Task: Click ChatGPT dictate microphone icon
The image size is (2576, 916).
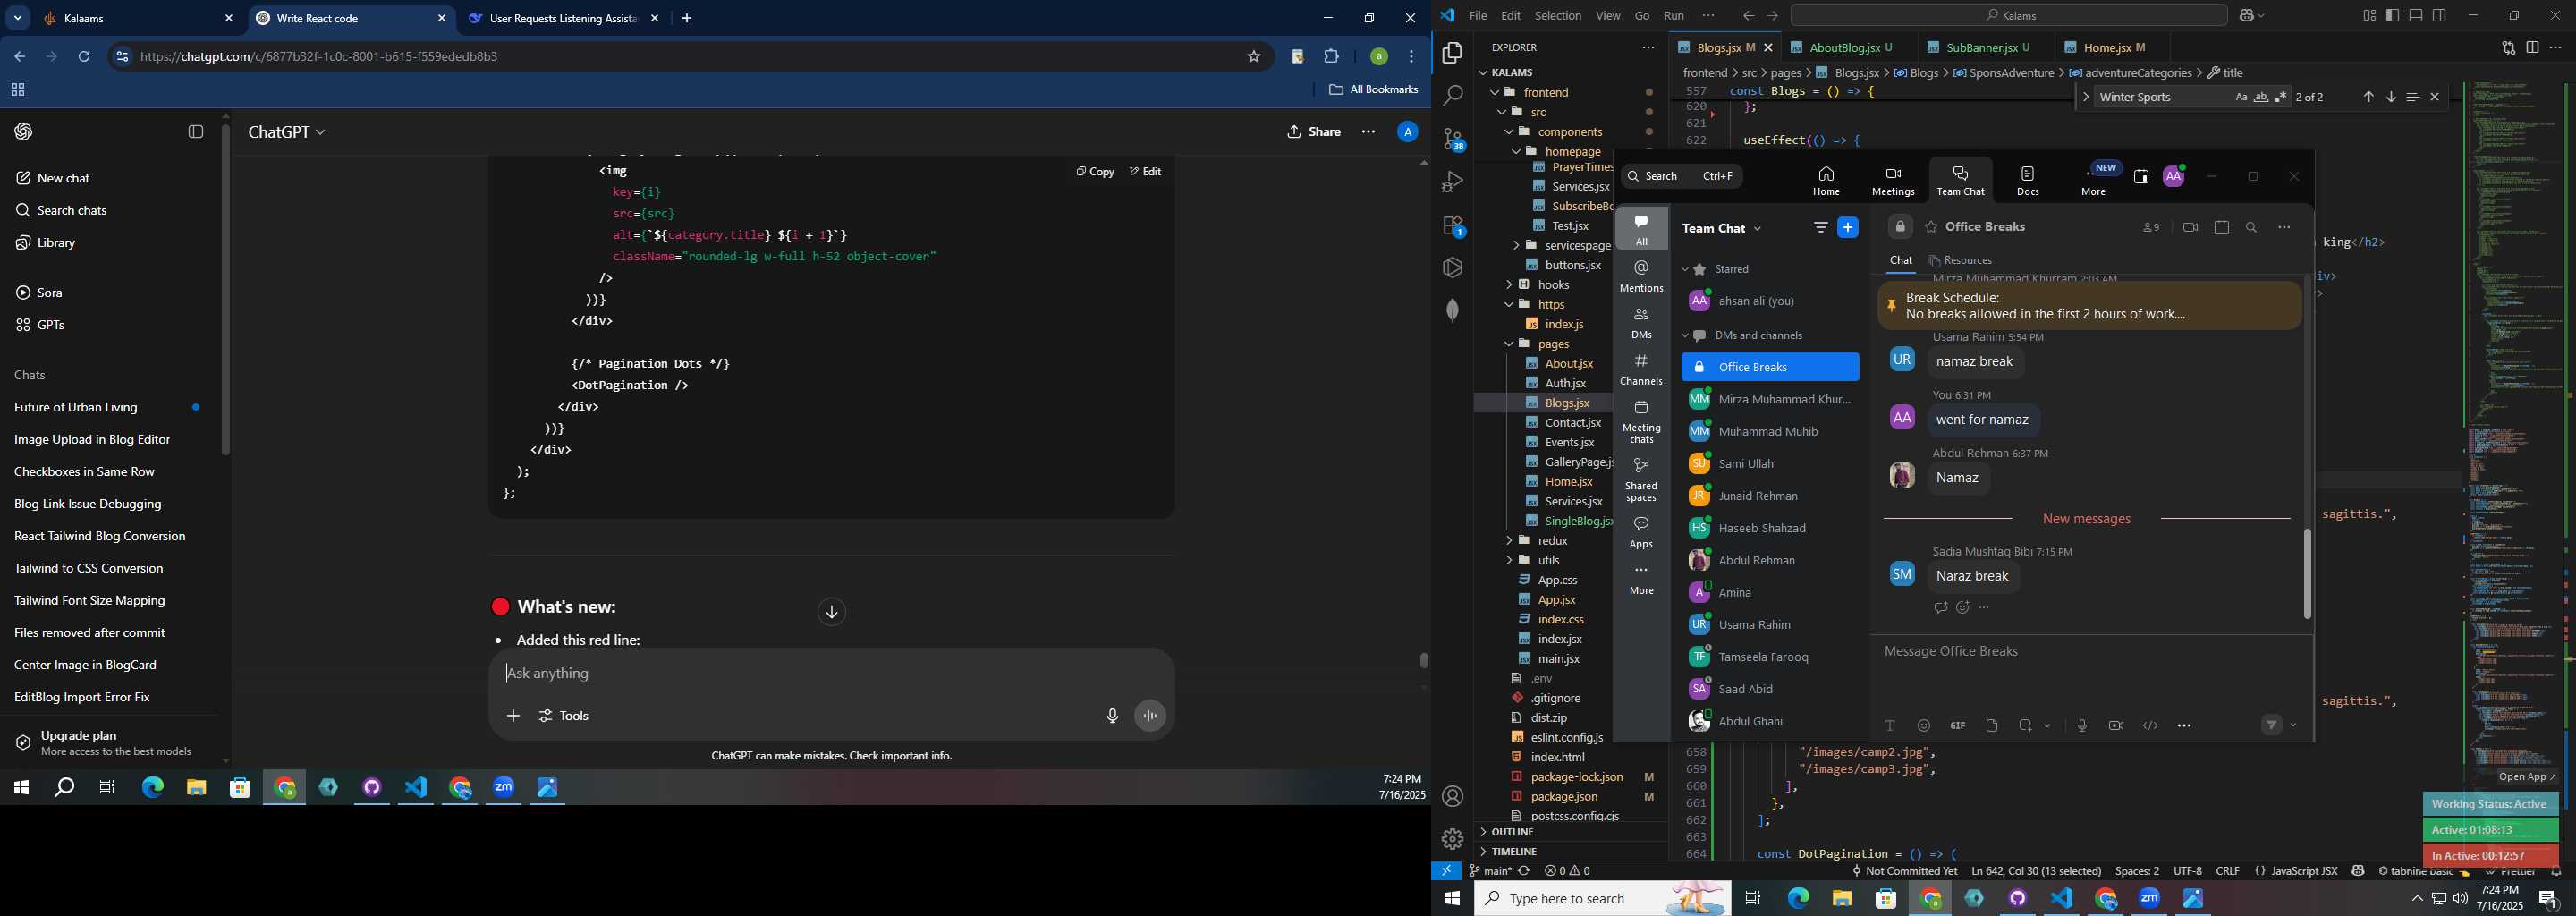Action: tap(1112, 716)
